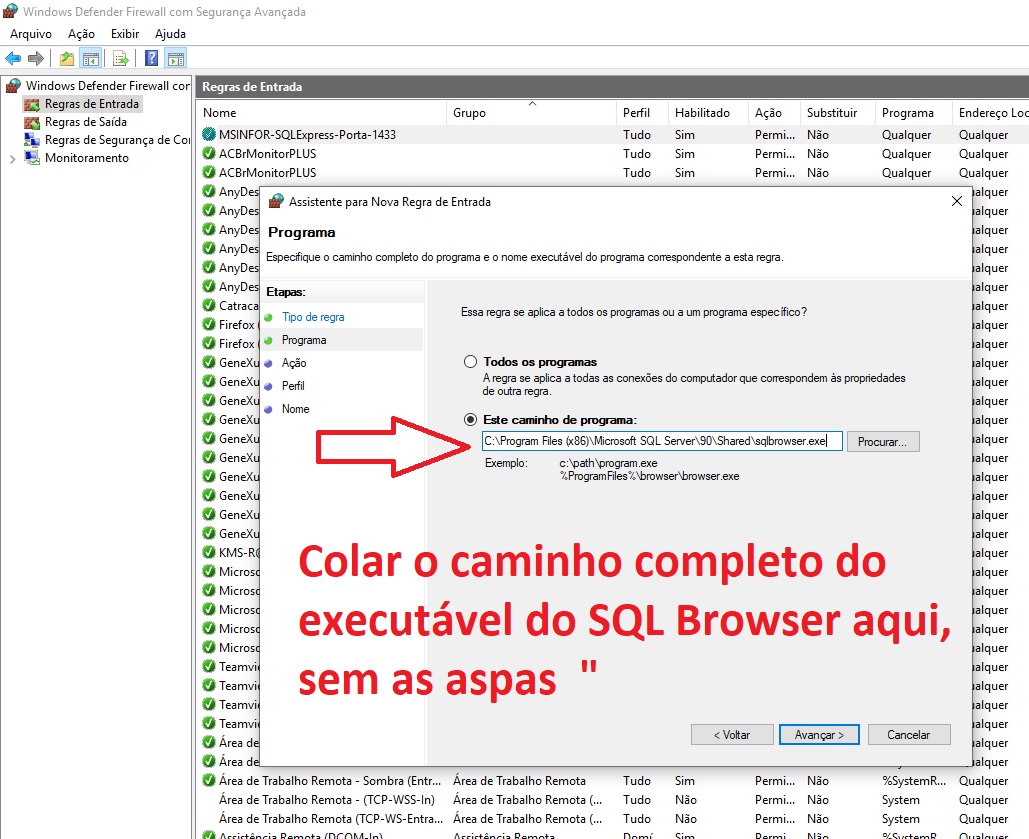Go to the Tipo de regra step link
The height and width of the screenshot is (839, 1029).
click(313, 317)
